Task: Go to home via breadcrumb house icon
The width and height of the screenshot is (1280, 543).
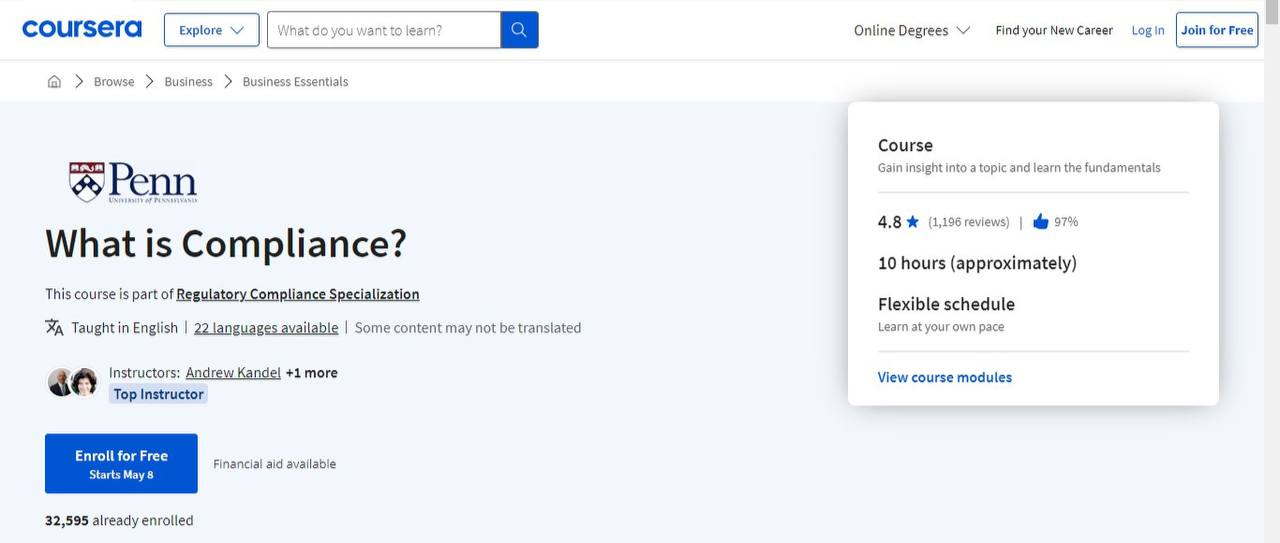Action: (54, 81)
